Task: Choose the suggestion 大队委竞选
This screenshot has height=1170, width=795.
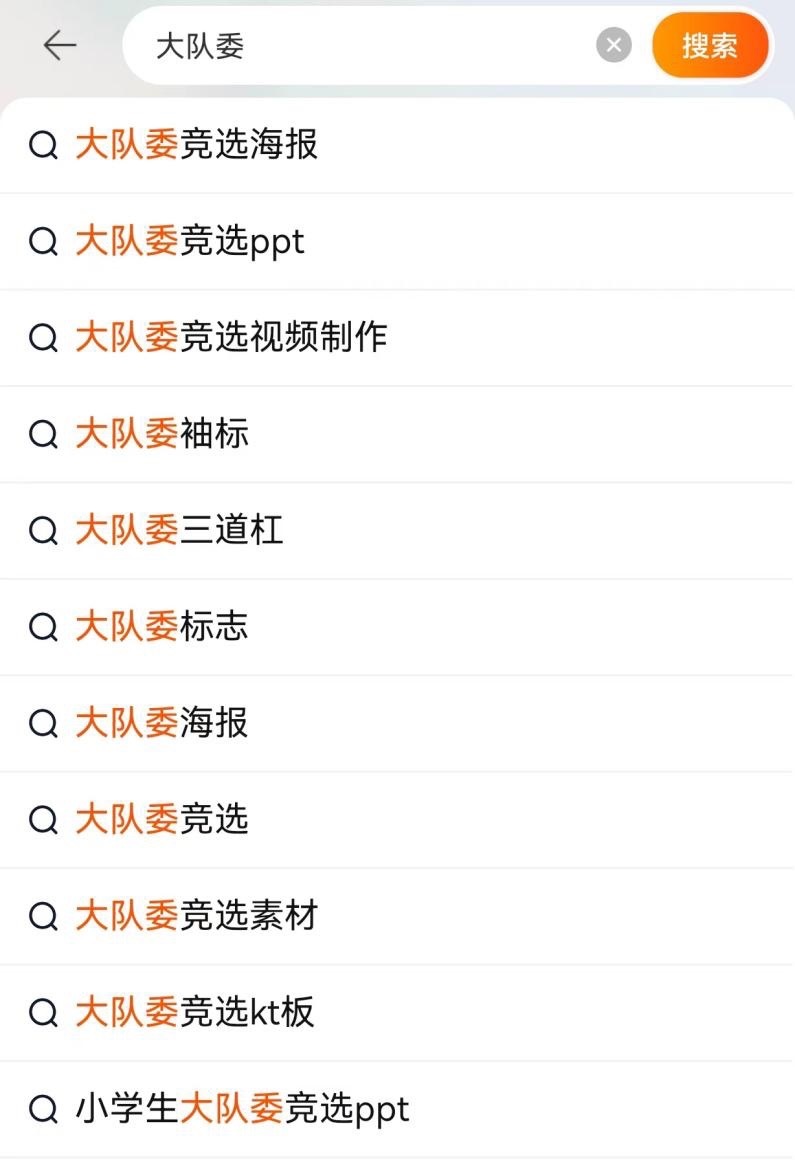Action: point(162,820)
